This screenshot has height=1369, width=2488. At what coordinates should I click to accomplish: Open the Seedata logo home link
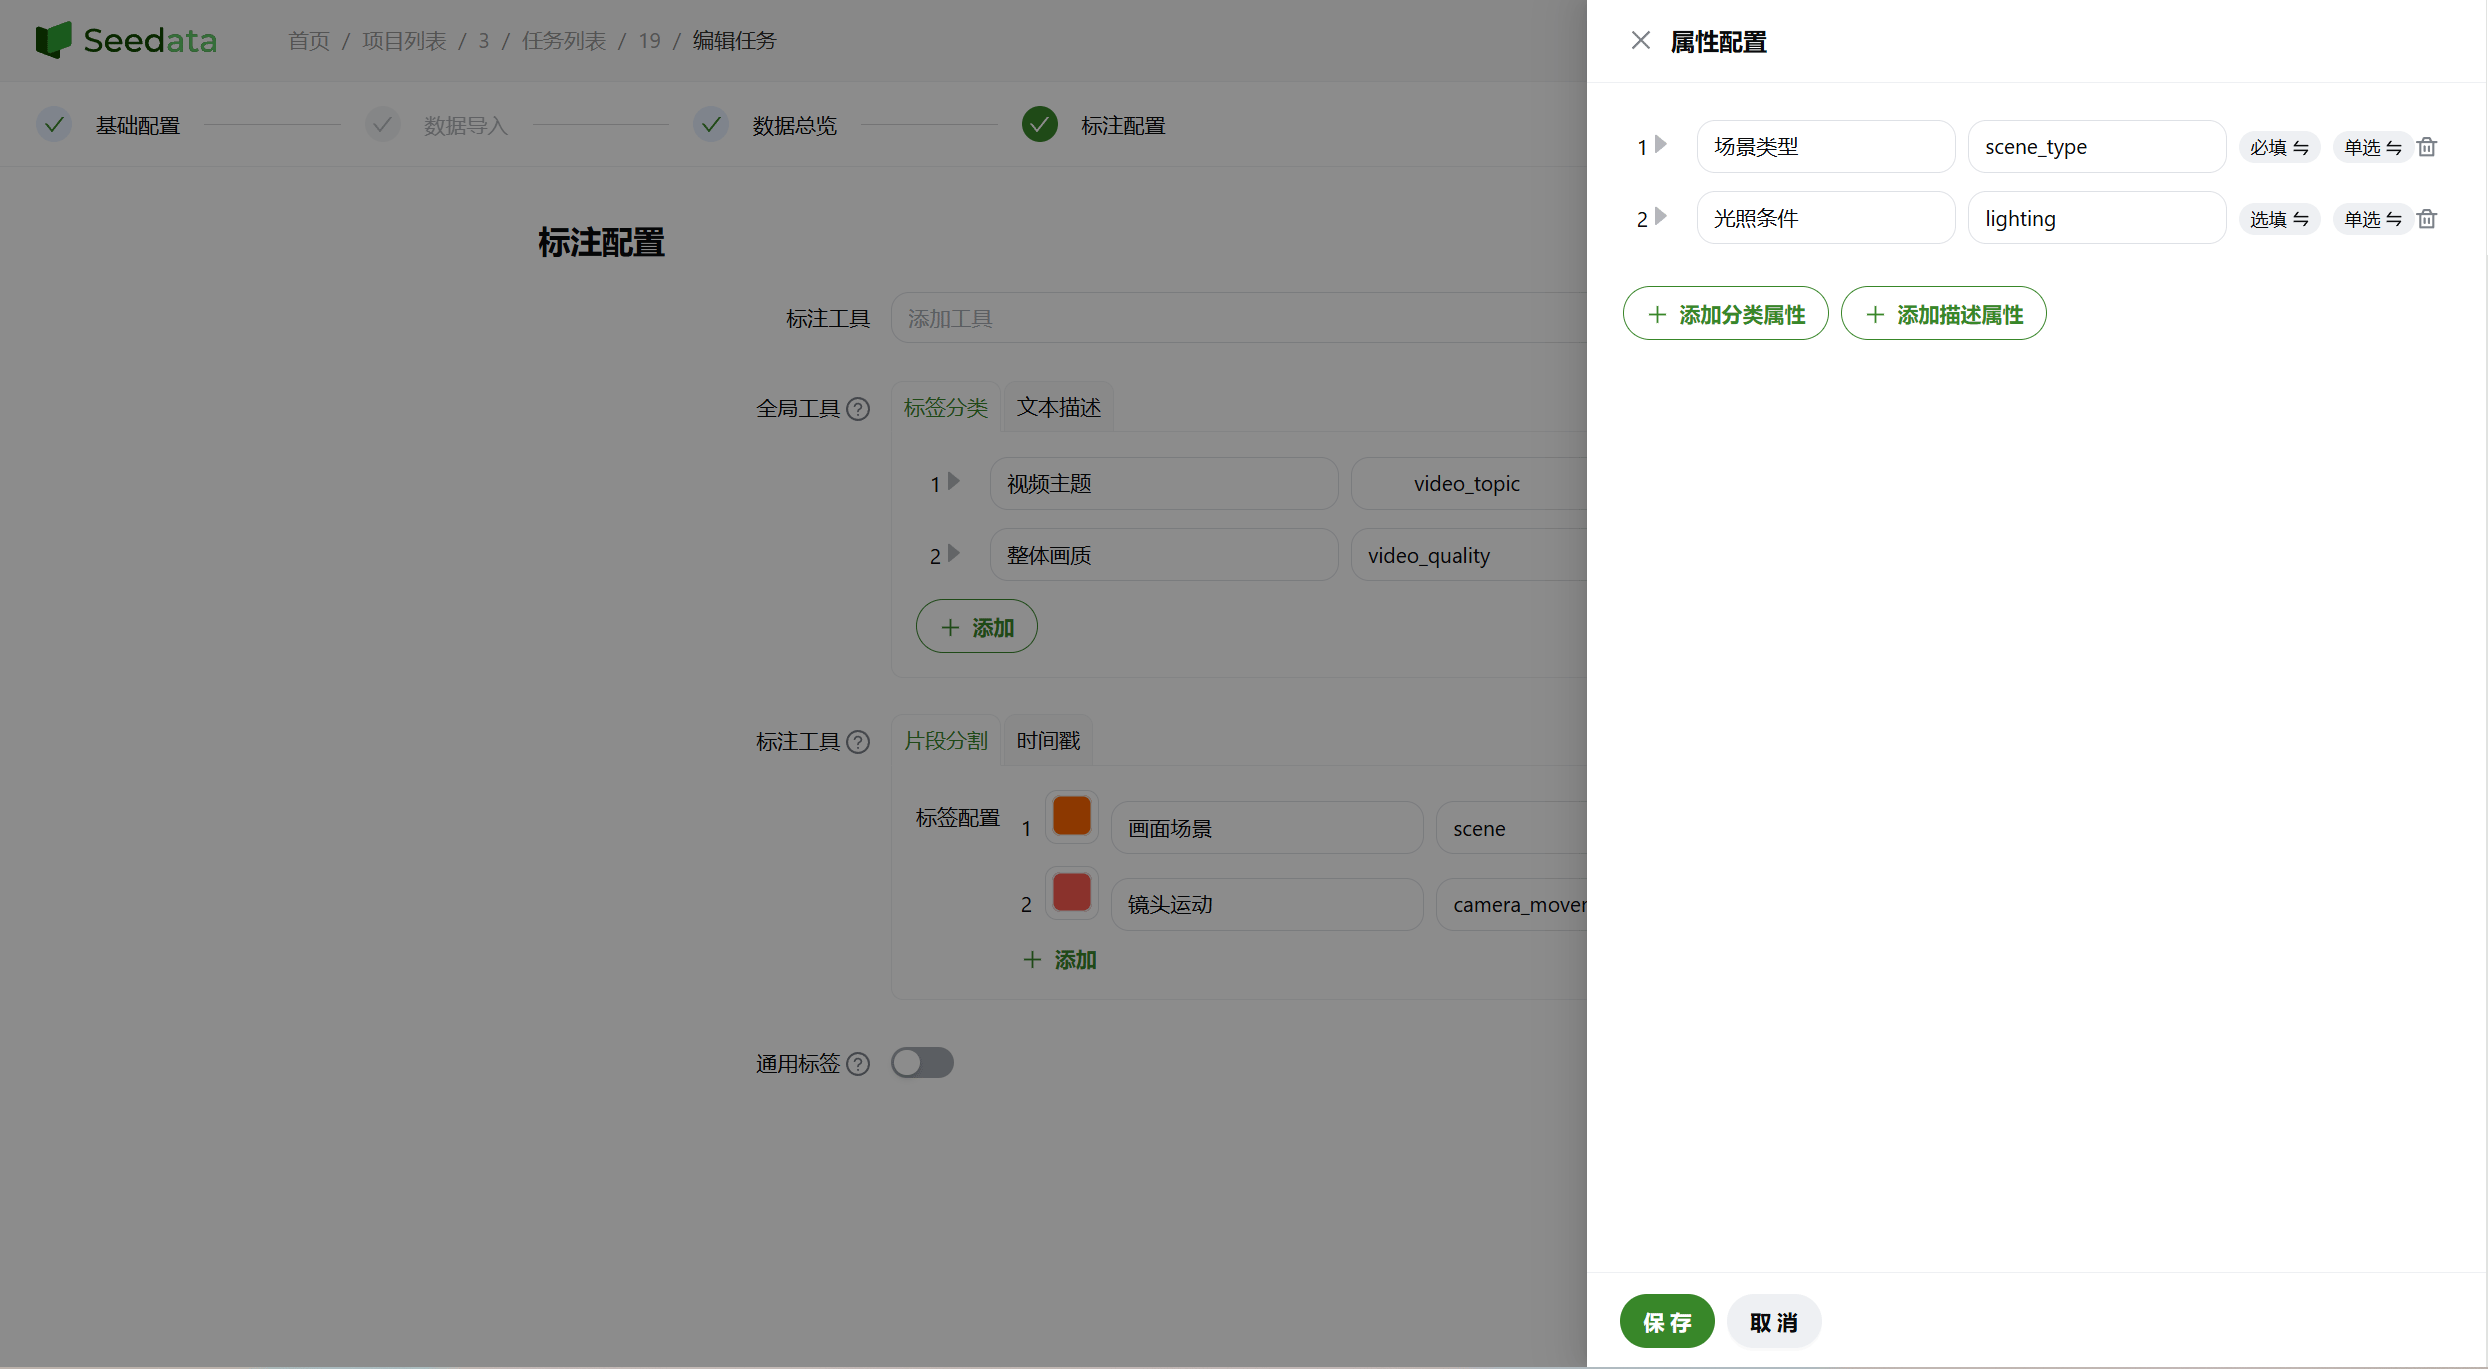(126, 40)
